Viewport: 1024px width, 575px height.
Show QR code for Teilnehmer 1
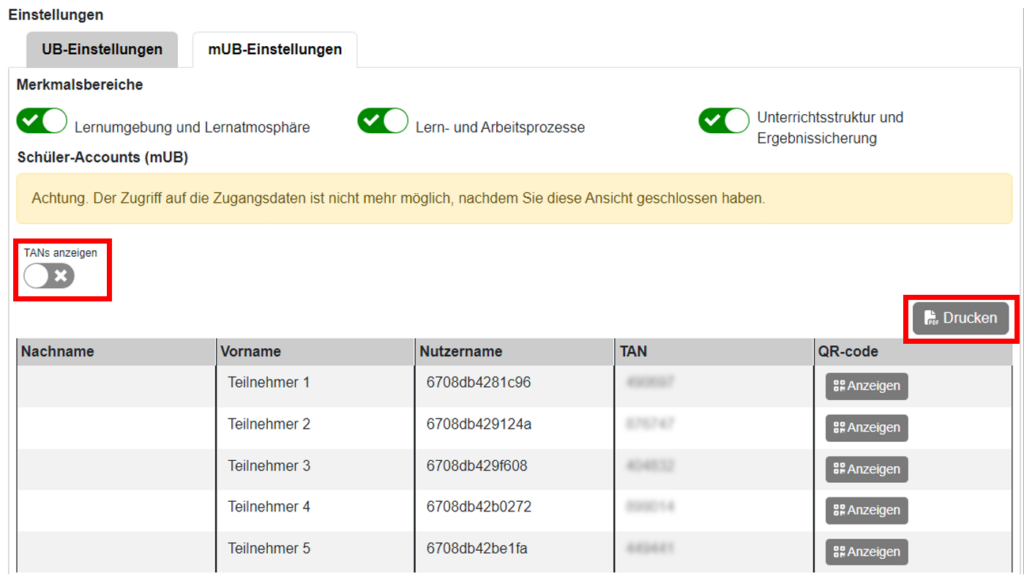[866, 386]
